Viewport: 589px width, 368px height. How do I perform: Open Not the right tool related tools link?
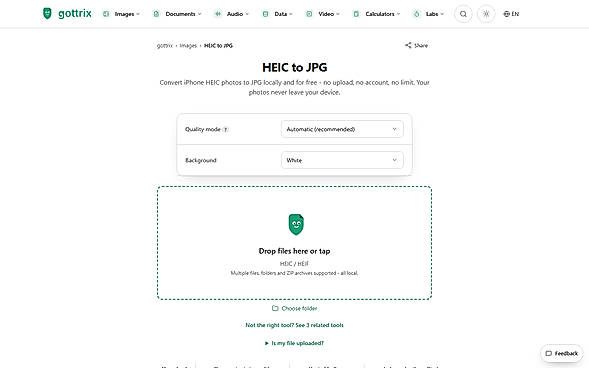[294, 325]
